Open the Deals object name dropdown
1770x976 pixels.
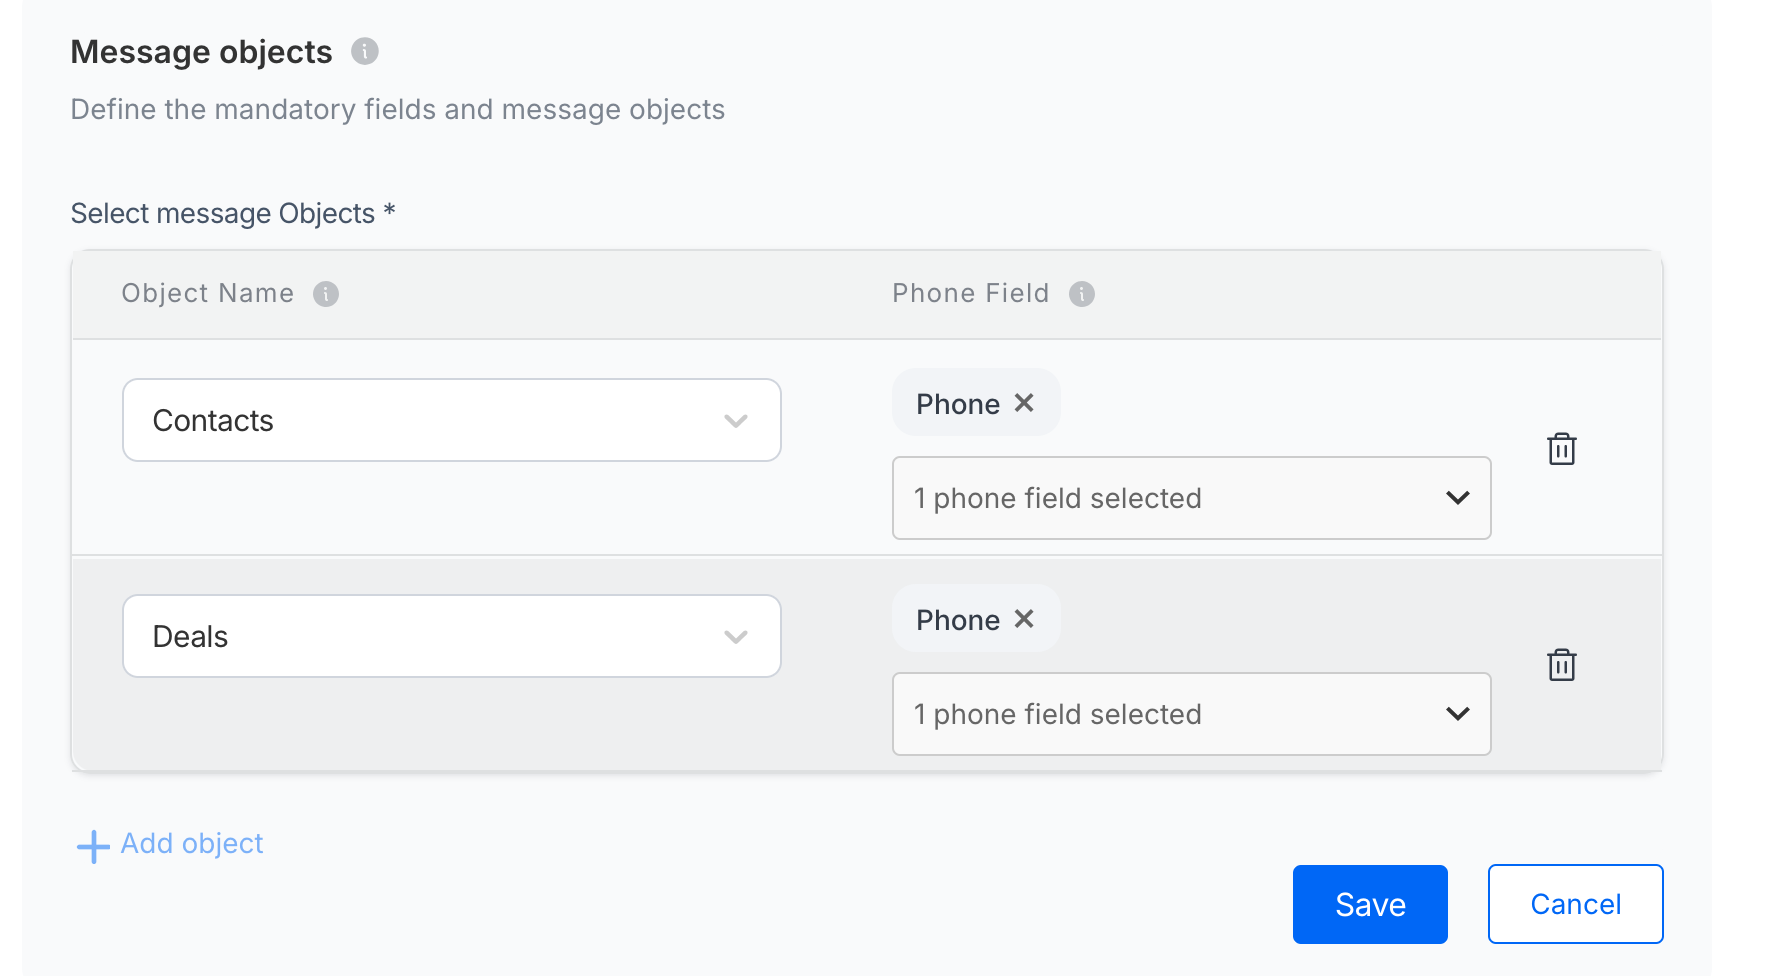[x=452, y=636]
